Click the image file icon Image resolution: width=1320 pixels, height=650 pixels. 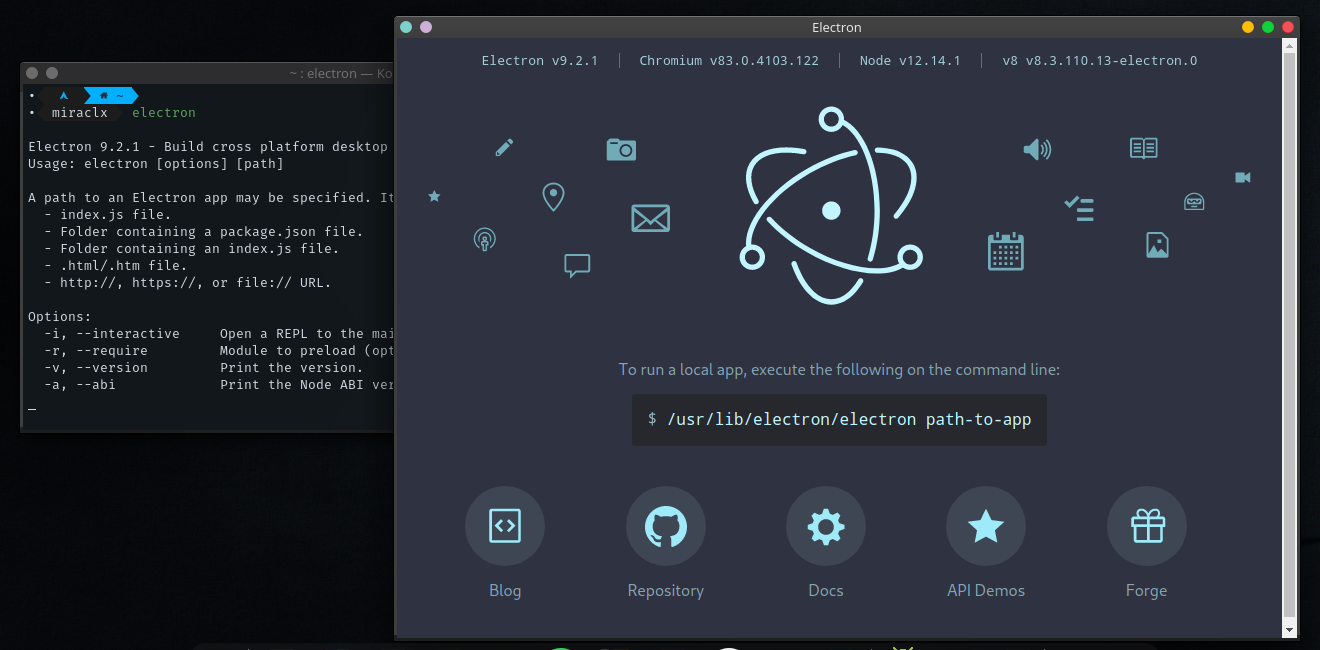click(1157, 245)
